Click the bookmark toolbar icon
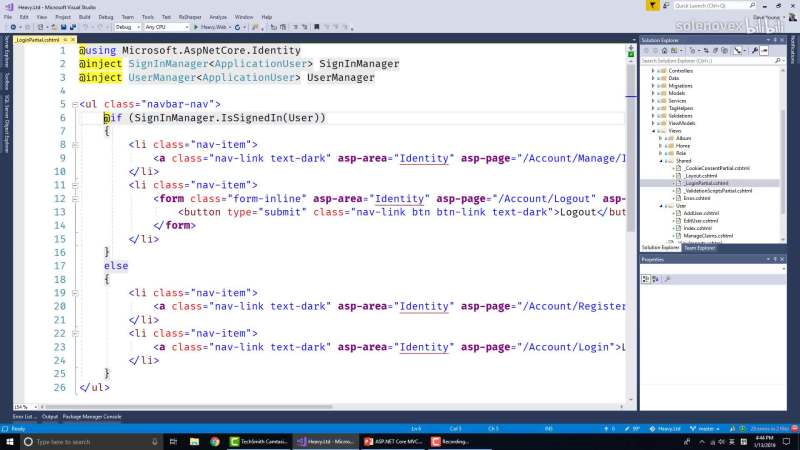The image size is (800, 450). (x=317, y=27)
